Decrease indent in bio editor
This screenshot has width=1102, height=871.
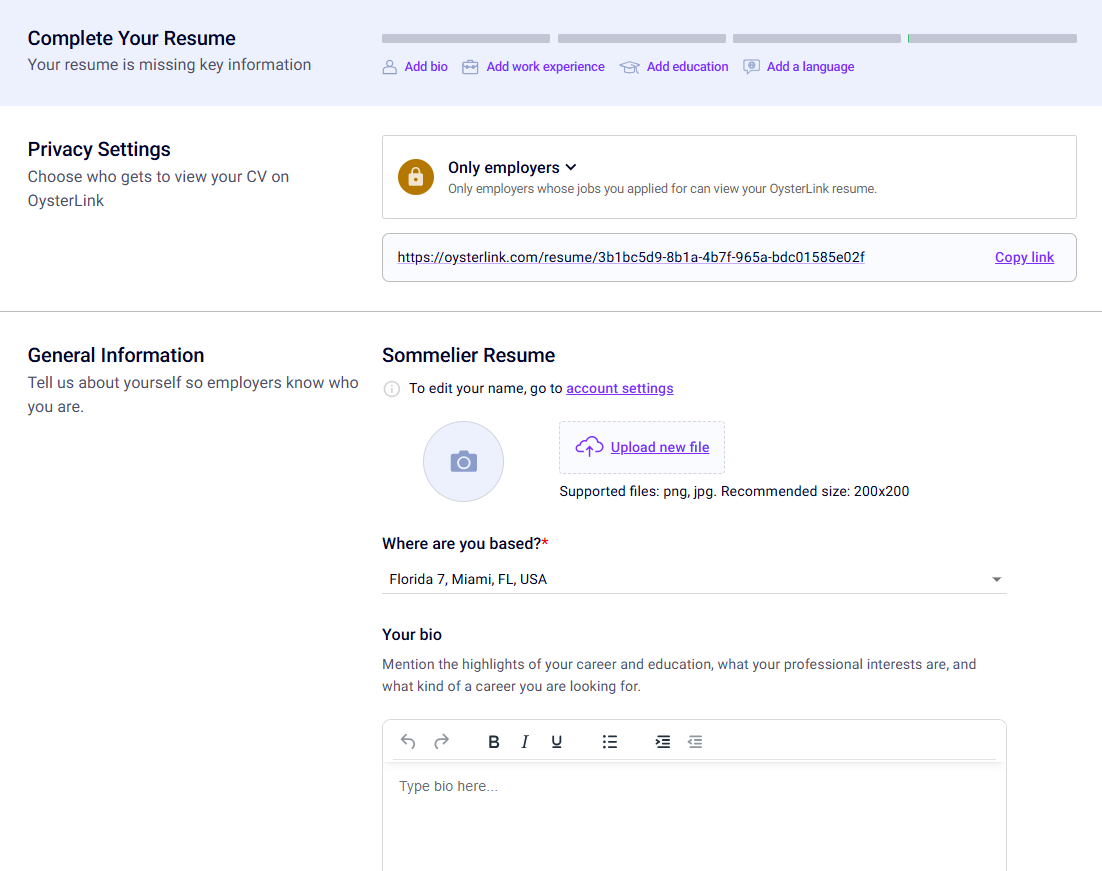pos(695,742)
